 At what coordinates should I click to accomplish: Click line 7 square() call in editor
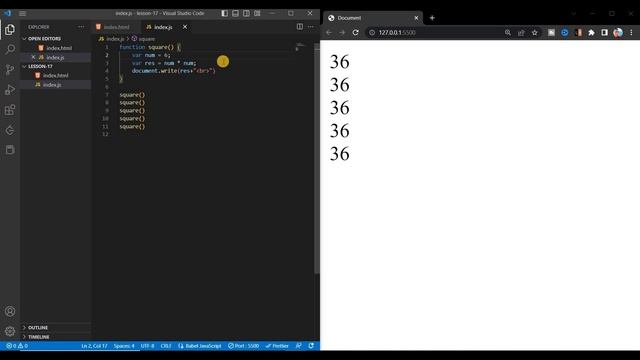point(132,95)
